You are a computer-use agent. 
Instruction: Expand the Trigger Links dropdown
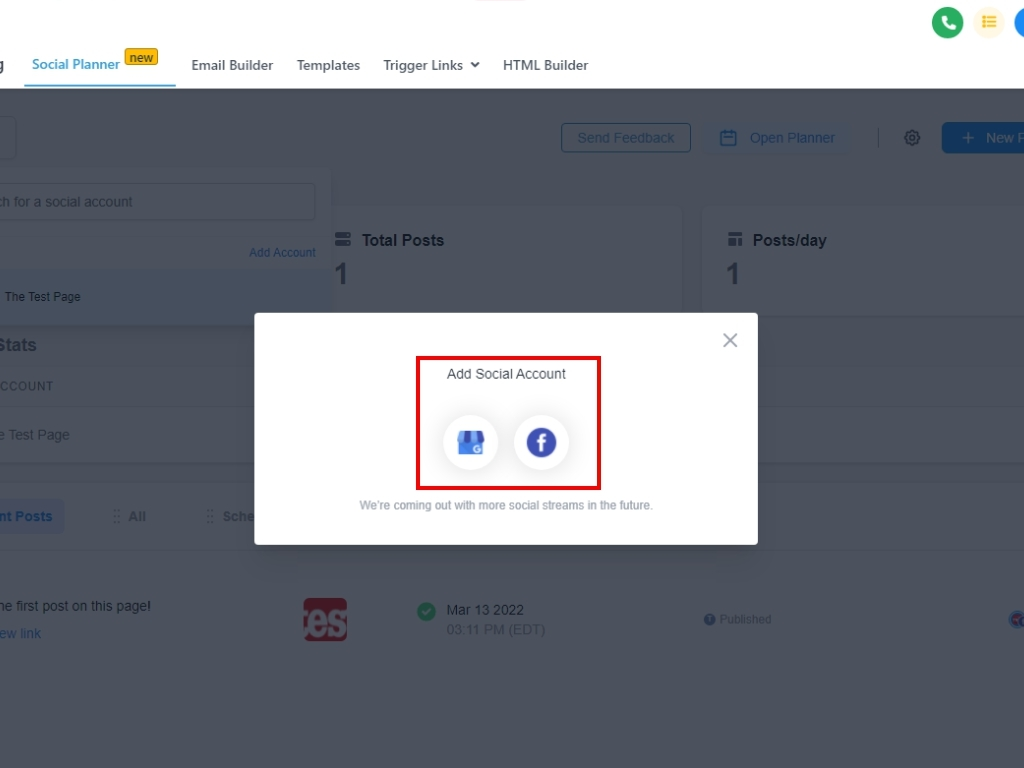point(431,65)
